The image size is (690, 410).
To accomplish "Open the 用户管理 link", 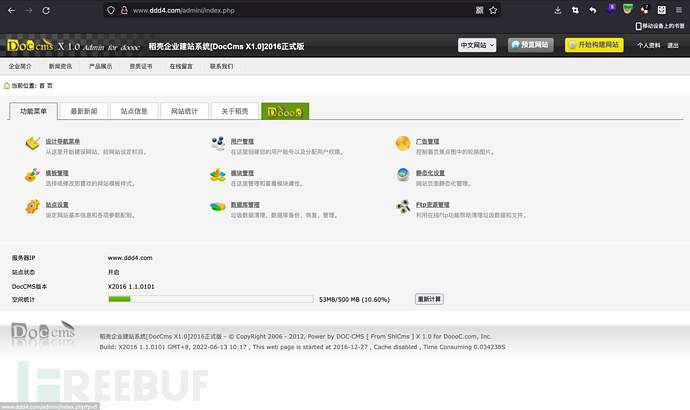I will [x=242, y=142].
